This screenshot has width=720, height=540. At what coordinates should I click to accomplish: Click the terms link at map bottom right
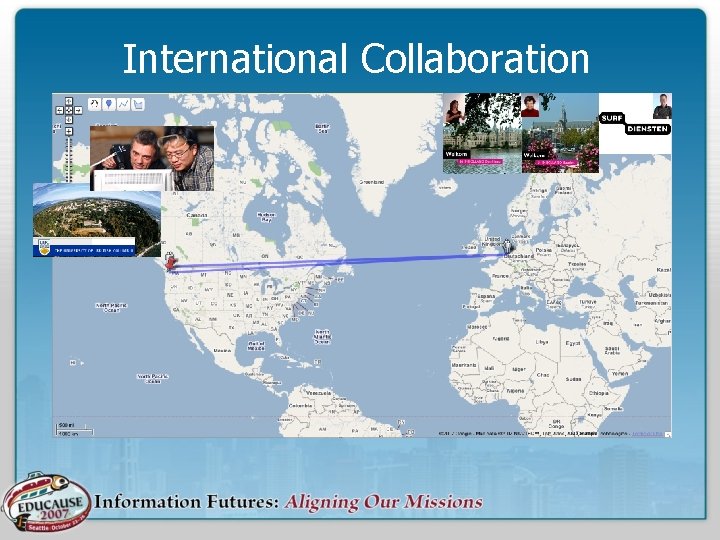[647, 434]
